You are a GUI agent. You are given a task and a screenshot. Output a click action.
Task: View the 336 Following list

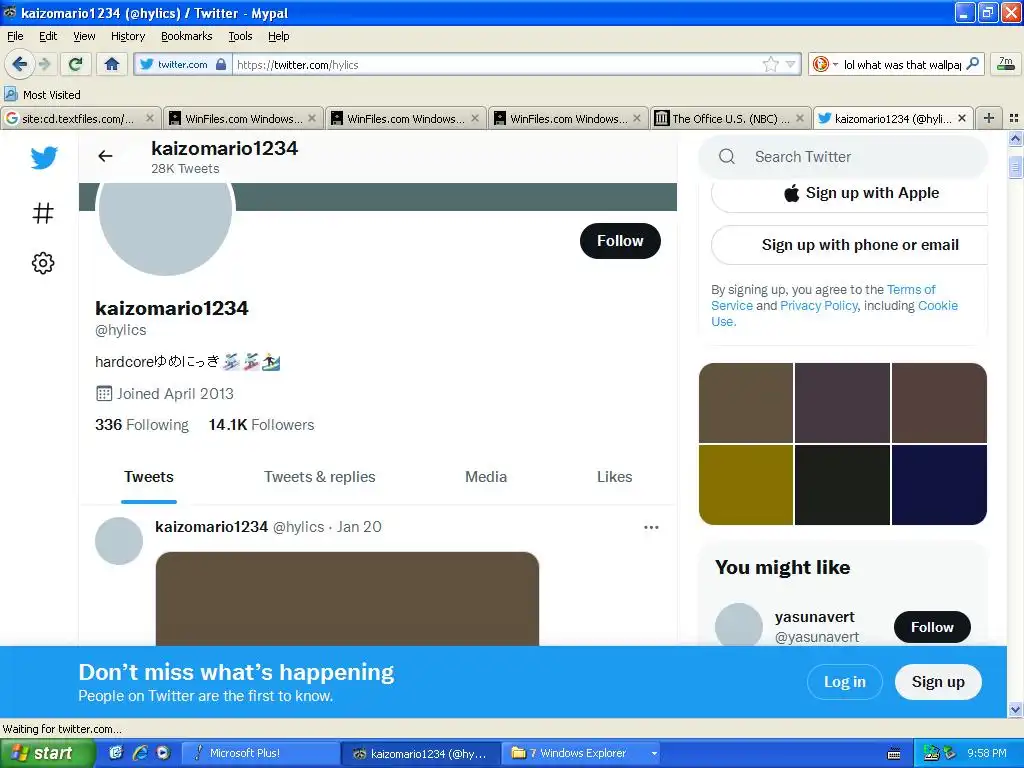pos(142,425)
